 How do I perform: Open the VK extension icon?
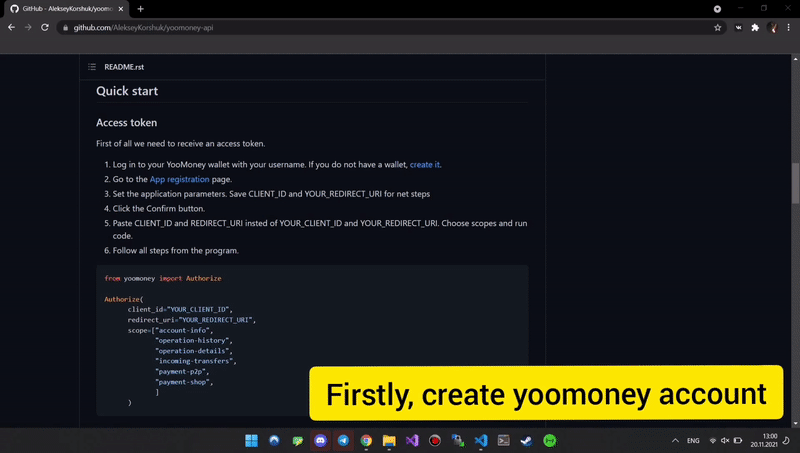738,28
